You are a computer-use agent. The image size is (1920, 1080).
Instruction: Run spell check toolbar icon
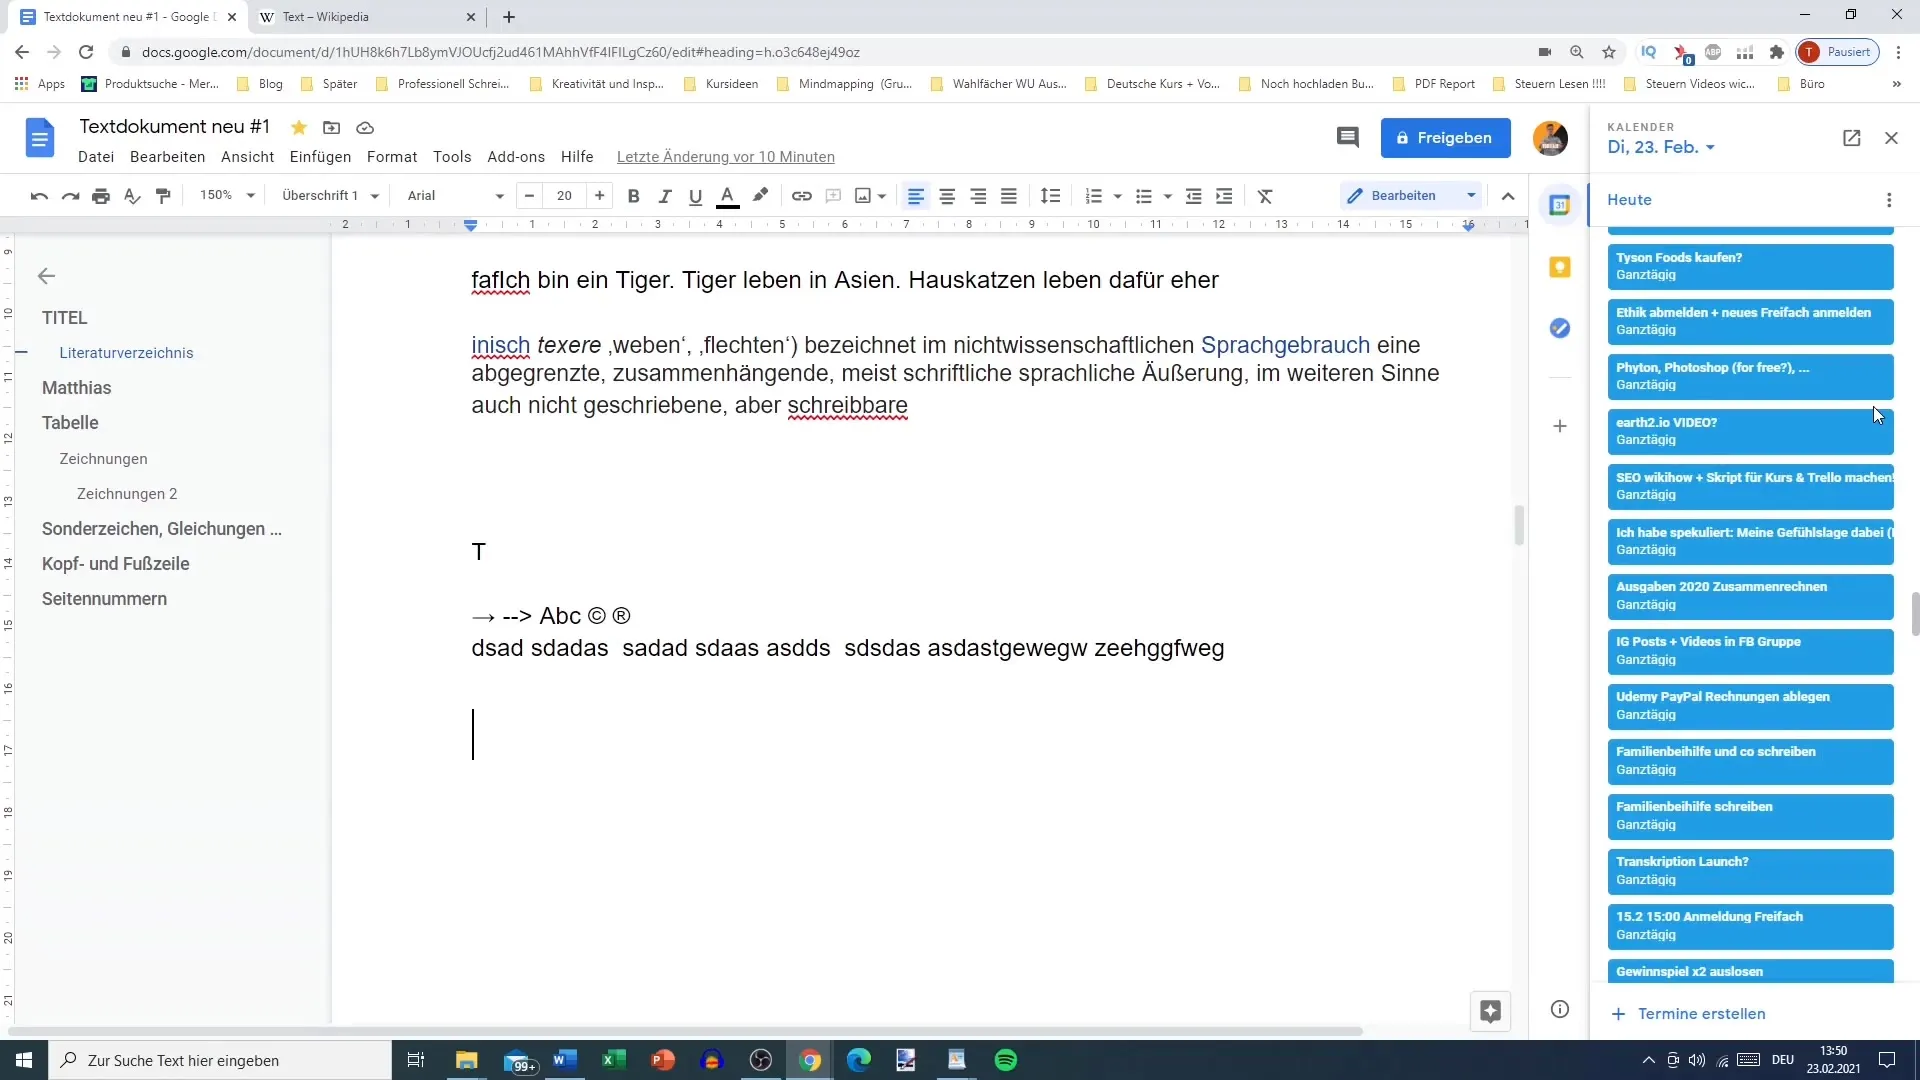pyautogui.click(x=132, y=196)
